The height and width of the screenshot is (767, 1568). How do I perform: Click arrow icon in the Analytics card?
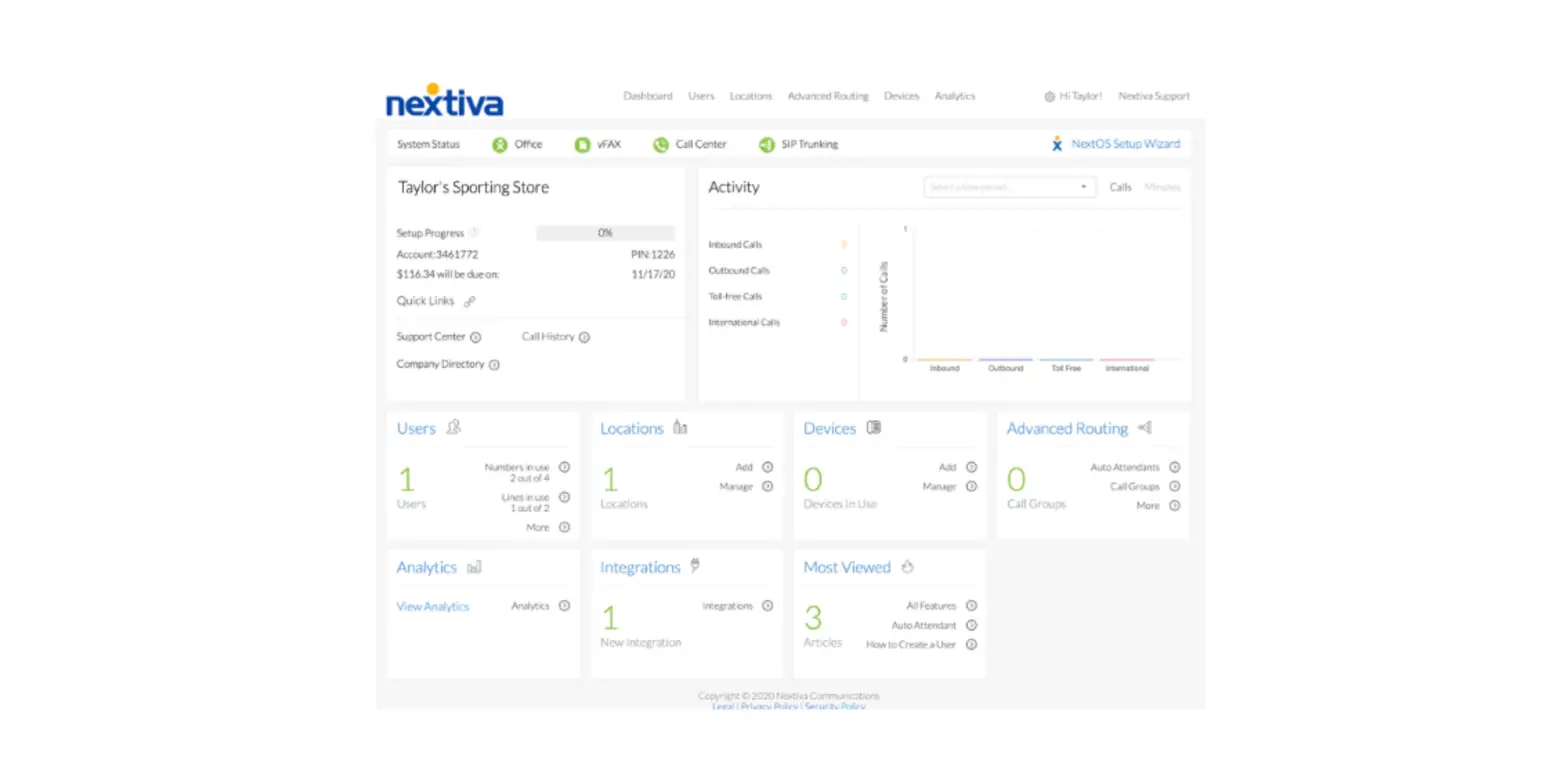(x=565, y=606)
